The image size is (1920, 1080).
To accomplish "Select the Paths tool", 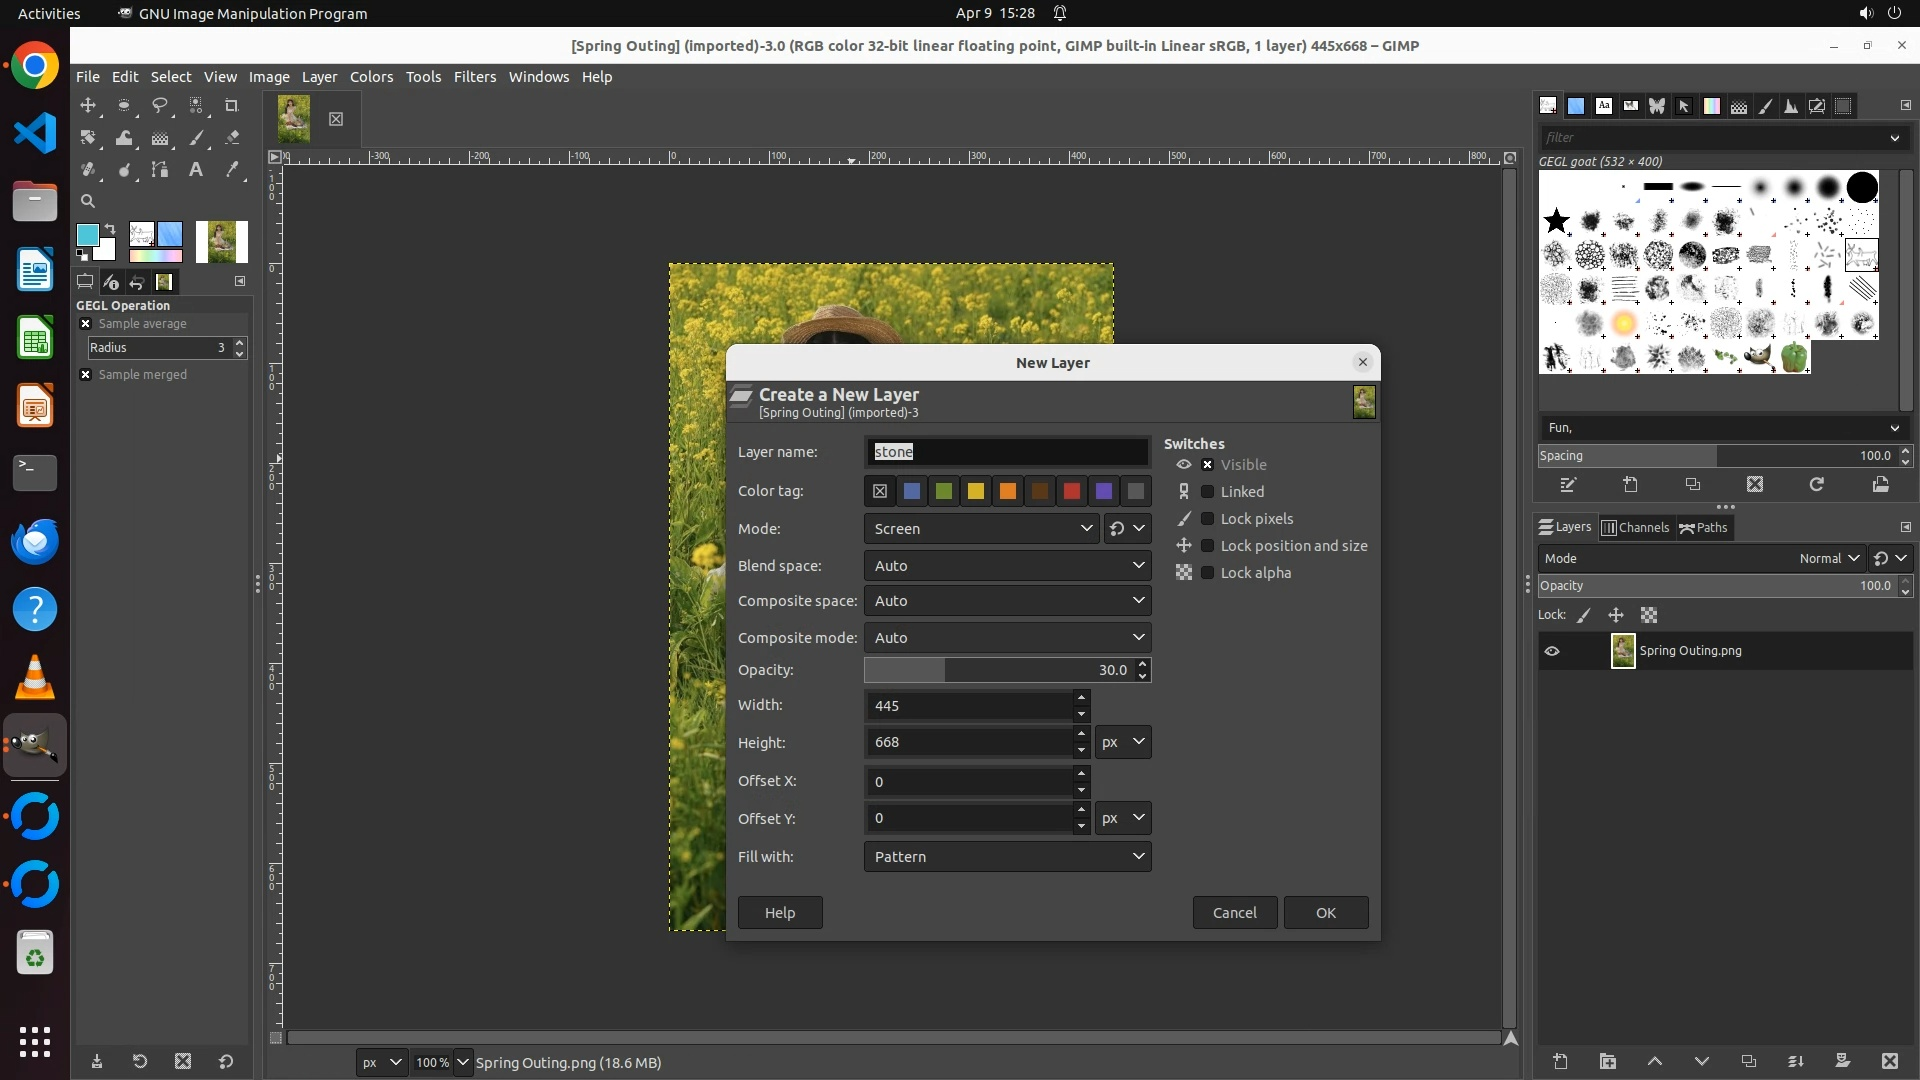I will pos(160,170).
